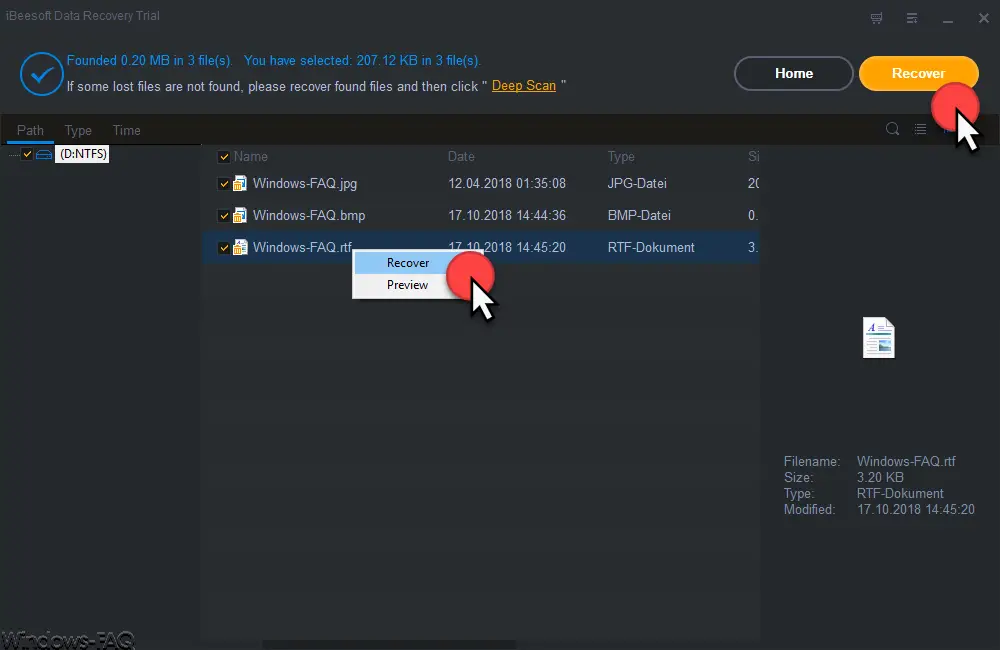Image resolution: width=1000 pixels, height=650 pixels.
Task: Click the 'Founded 0.20 MB' status text
Action: [x=149, y=61]
